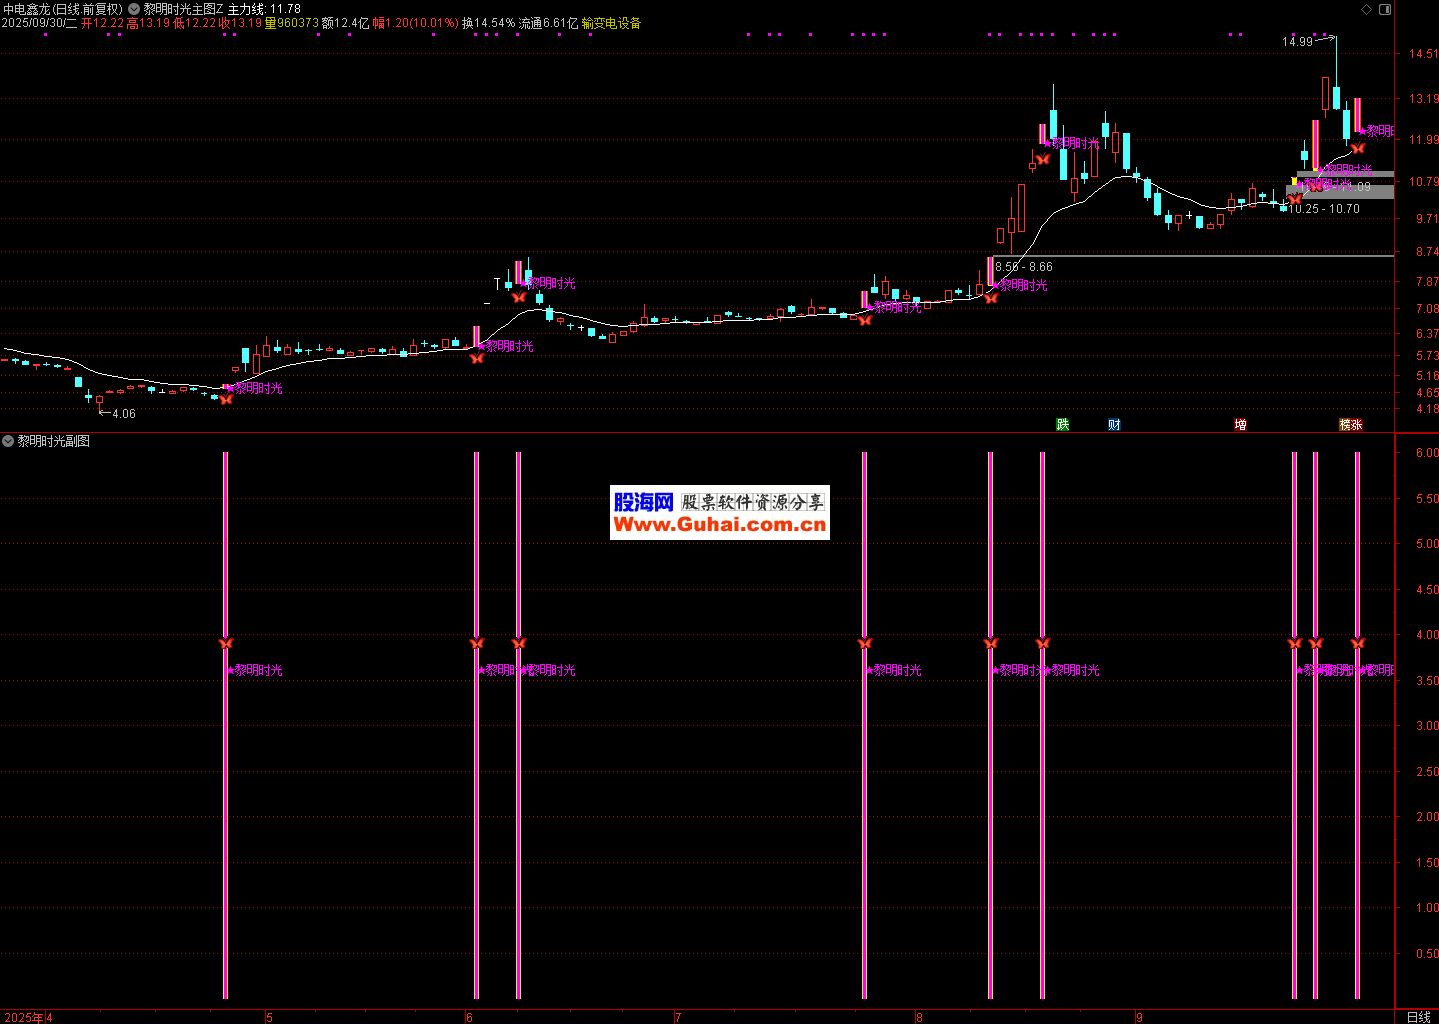The width and height of the screenshot is (1439, 1024).
Task: Click month 9 marker on time axis
Action: tap(1138, 1017)
